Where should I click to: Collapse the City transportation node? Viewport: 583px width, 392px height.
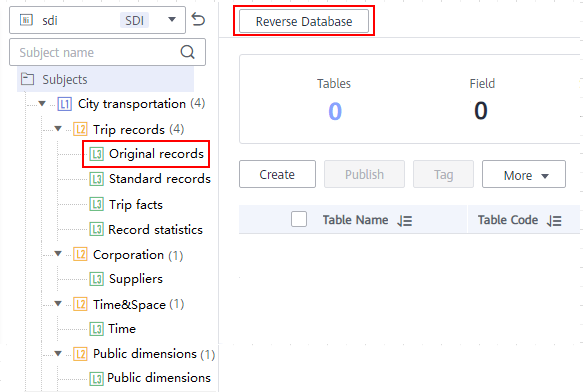tap(42, 103)
